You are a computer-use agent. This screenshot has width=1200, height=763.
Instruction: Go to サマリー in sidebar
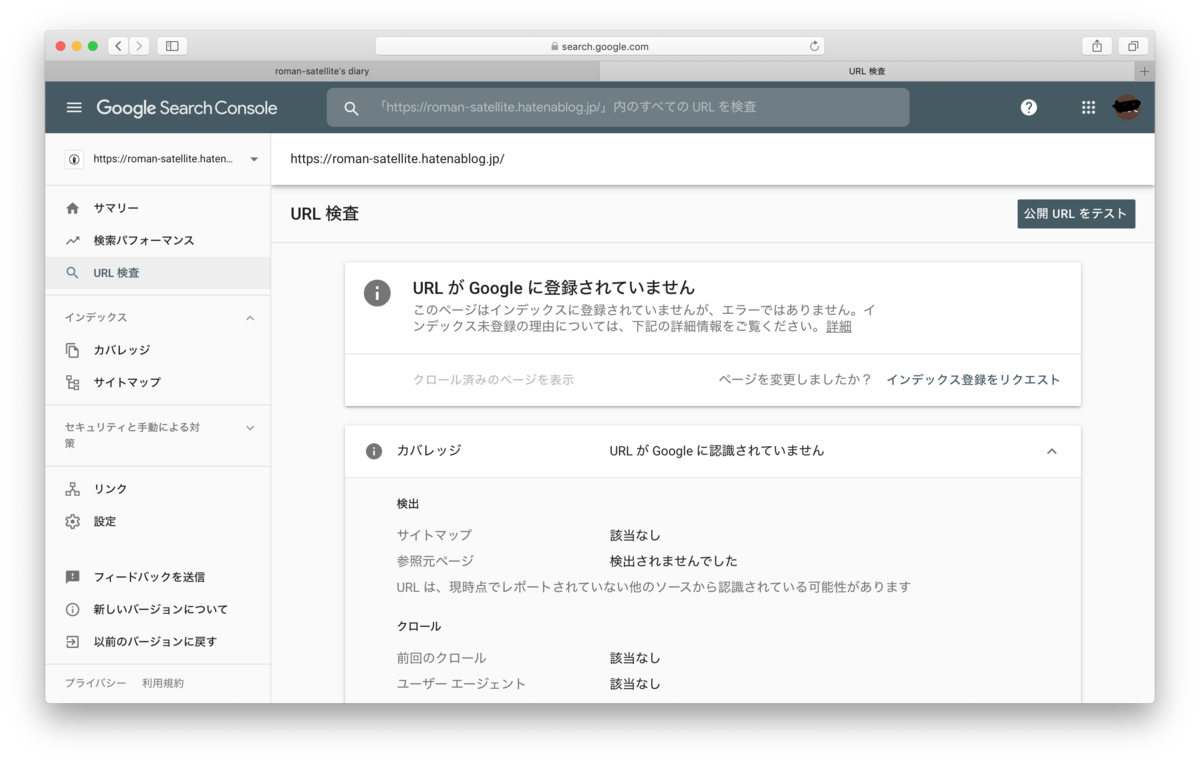coord(157,208)
